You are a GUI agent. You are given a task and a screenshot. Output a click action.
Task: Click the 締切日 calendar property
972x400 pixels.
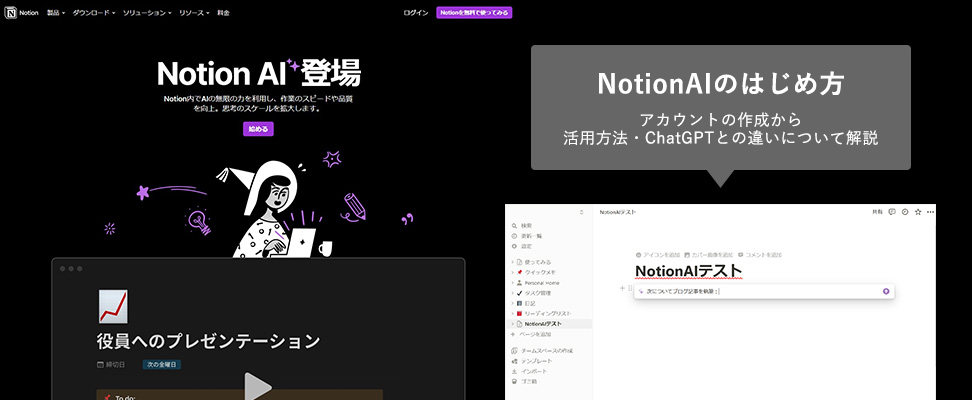click(112, 365)
